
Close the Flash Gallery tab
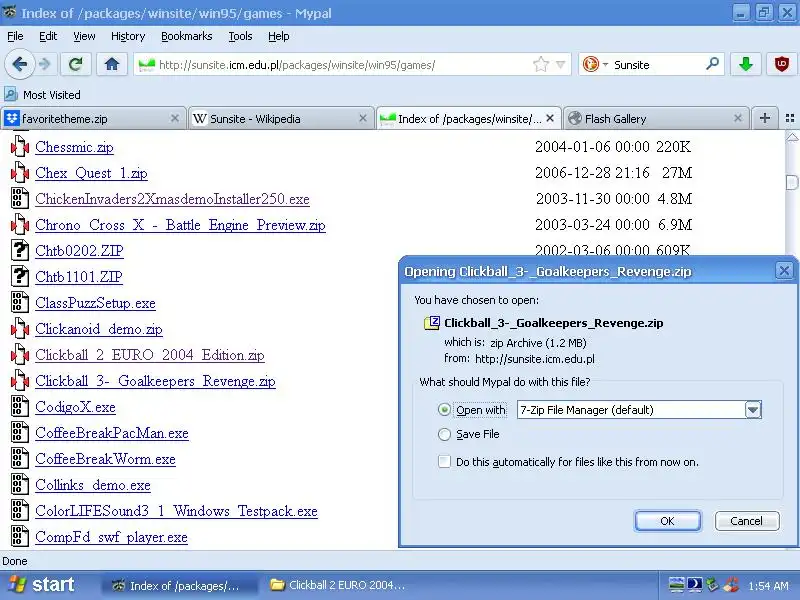737,118
